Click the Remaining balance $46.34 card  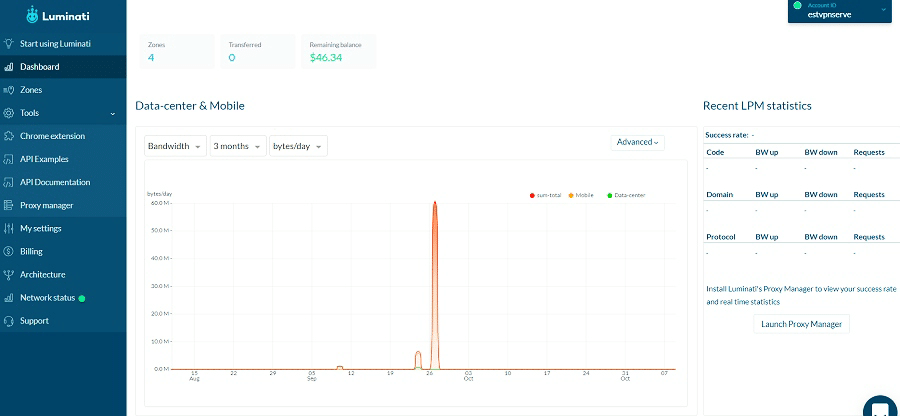pyautogui.click(x=339, y=51)
